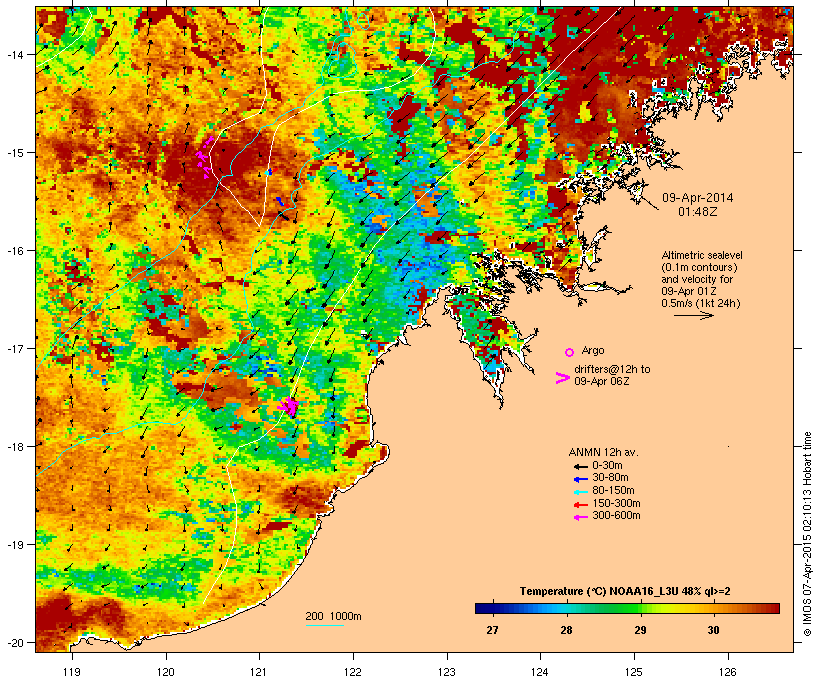Click the magenta drifters arrowhead symbol in legend
Screen dimensions: 820x680
pyautogui.click(x=563, y=378)
